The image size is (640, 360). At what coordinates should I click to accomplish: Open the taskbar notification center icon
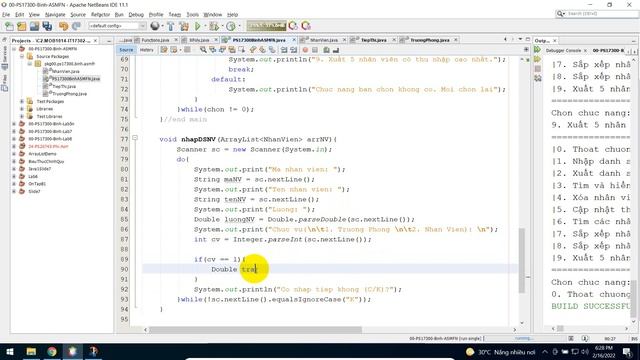pyautogui.click(x=627, y=351)
